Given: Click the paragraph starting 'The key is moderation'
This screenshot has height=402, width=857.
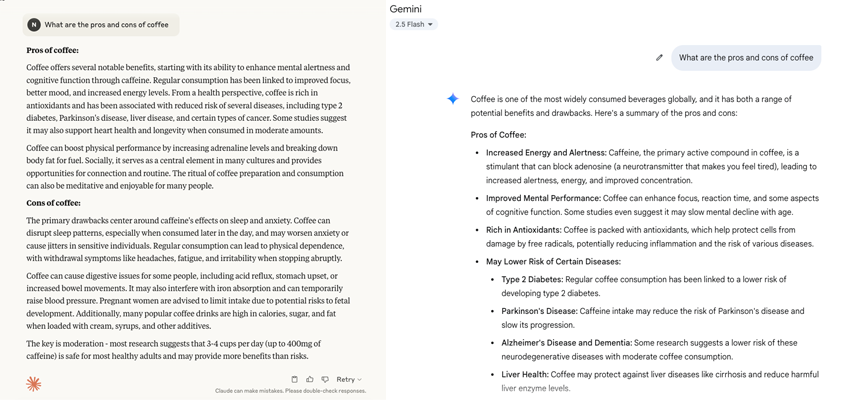Looking at the screenshot, I should (x=174, y=350).
